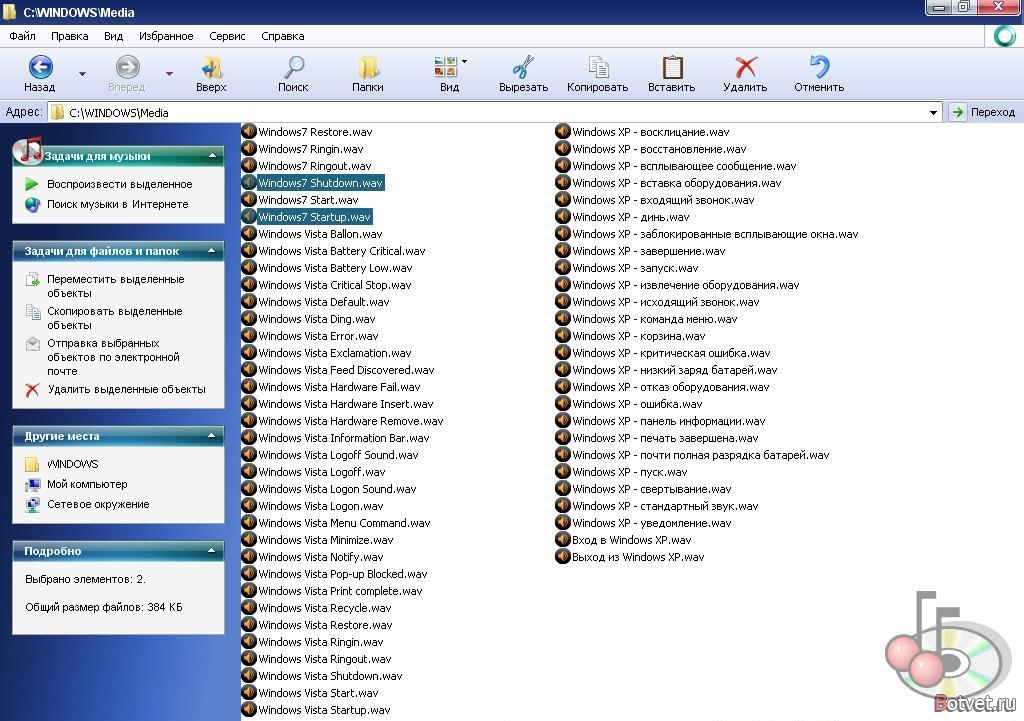Open the Правка menu
This screenshot has width=1024, height=721.
coord(69,36)
